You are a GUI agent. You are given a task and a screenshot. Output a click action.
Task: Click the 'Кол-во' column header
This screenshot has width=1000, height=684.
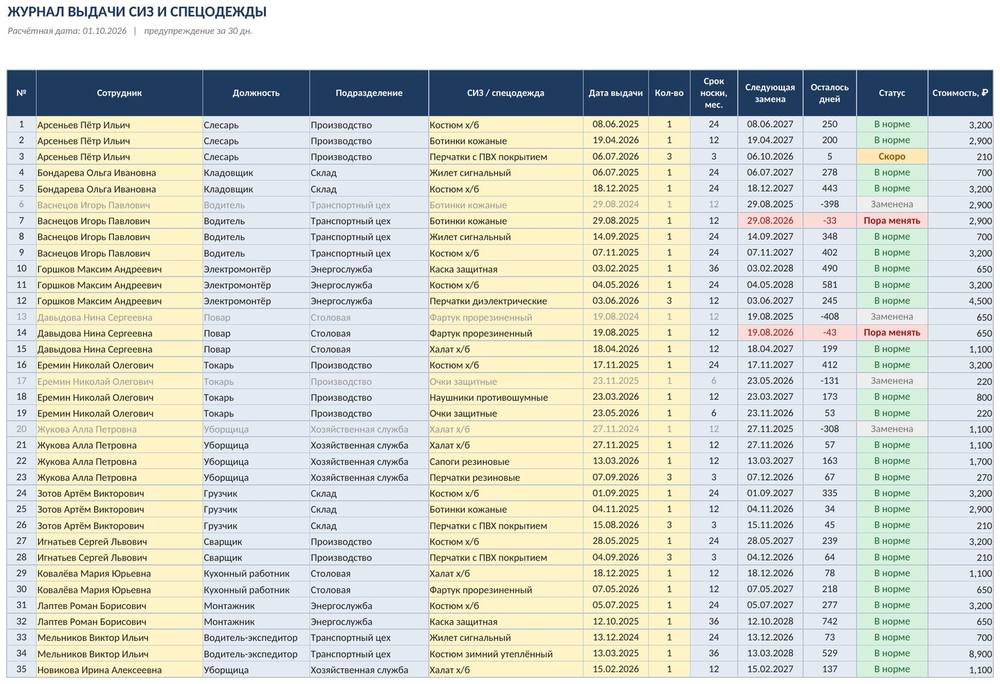tap(669, 93)
